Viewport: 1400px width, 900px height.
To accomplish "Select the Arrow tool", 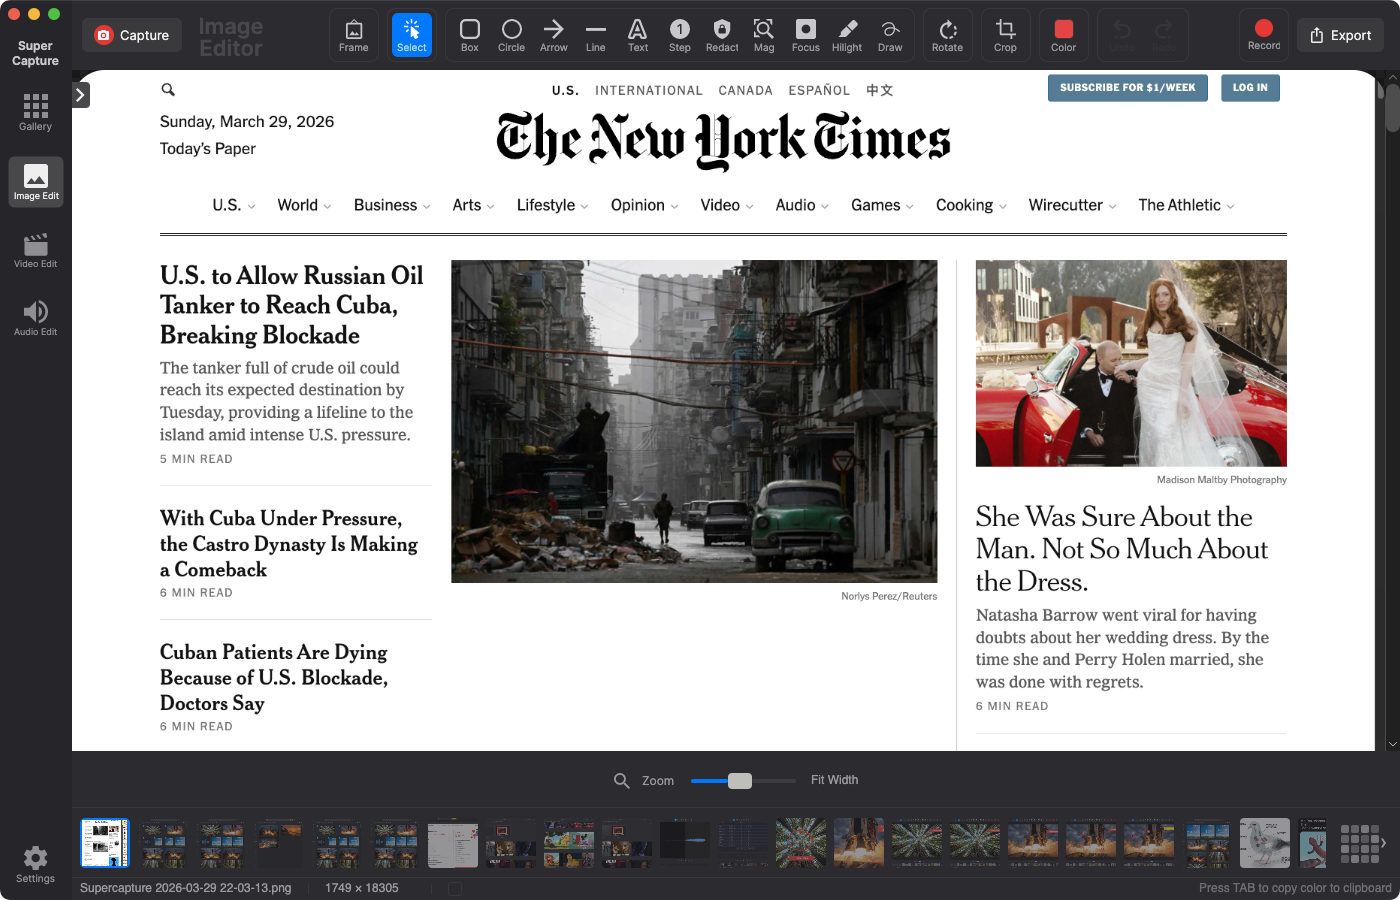I will tap(553, 35).
